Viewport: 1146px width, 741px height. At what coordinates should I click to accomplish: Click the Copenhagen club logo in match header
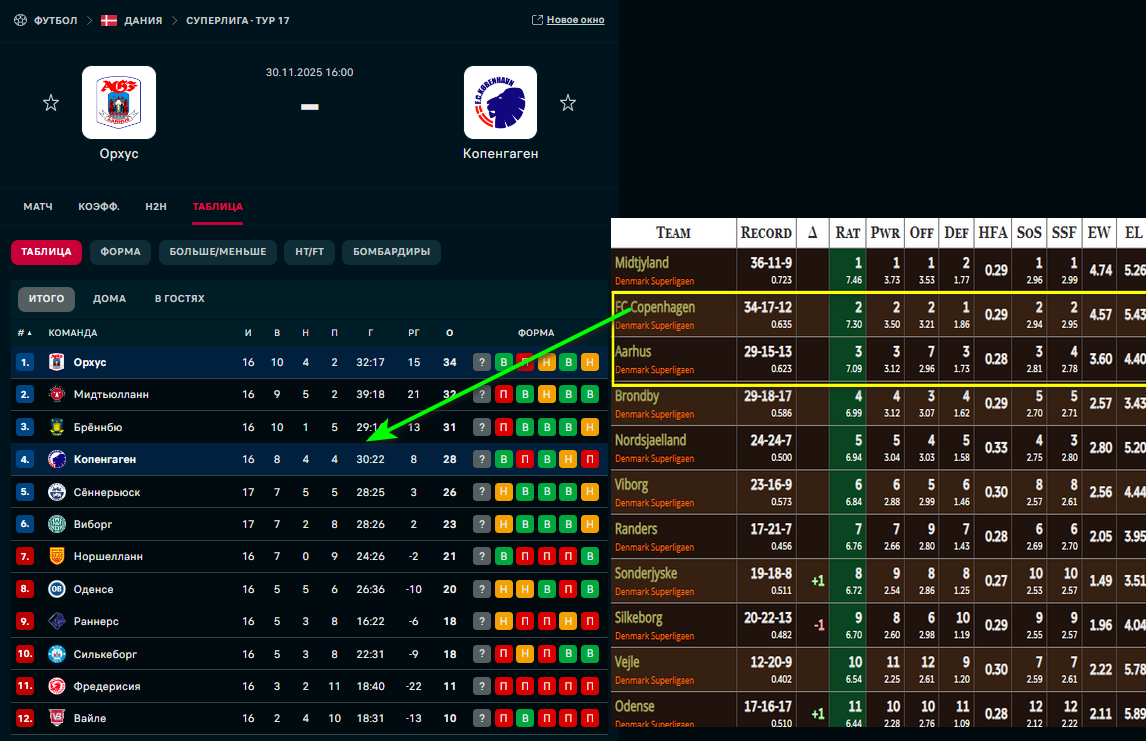[500, 102]
